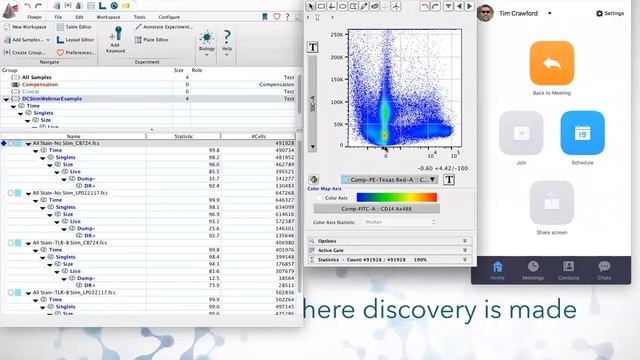The height and width of the screenshot is (360, 640).
Task: Go to previous sample with green left arrow
Action: 460,6
